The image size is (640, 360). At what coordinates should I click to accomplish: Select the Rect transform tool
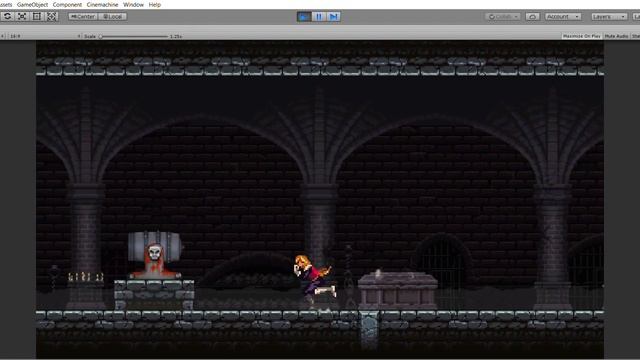[37, 16]
